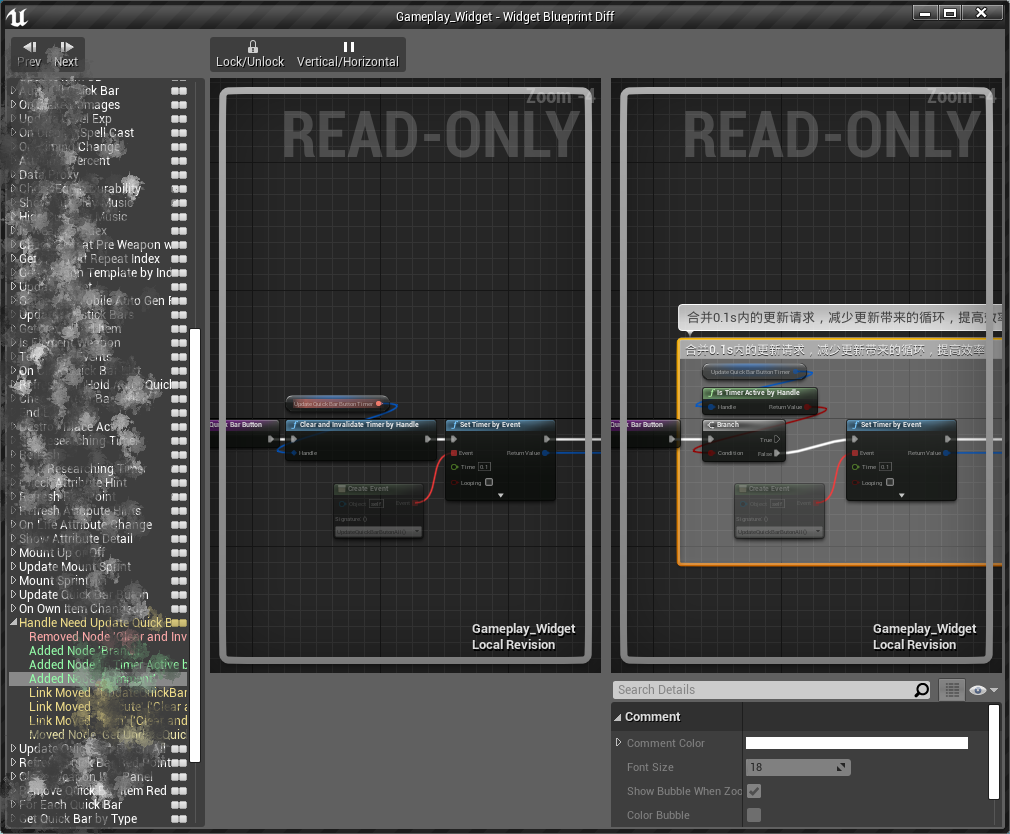Expand the Comment Color property
The image size is (1010, 834).
[618, 743]
